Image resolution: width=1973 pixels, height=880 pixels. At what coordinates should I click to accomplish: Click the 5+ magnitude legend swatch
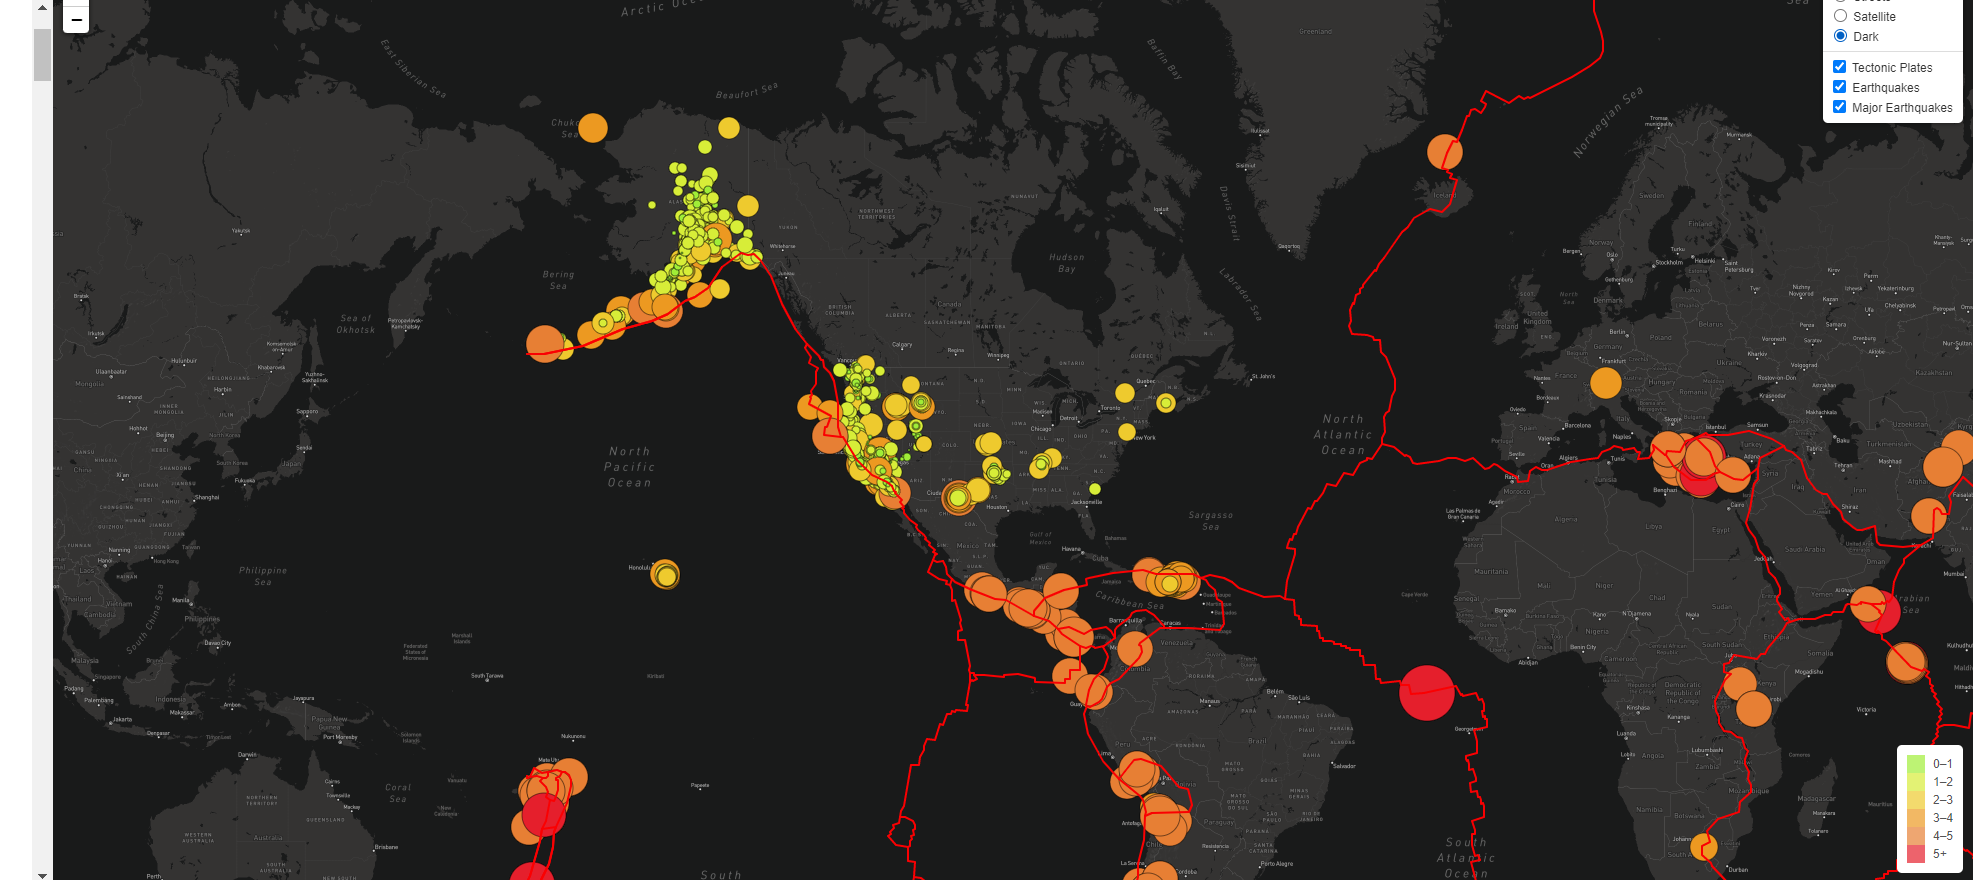[x=1916, y=854]
